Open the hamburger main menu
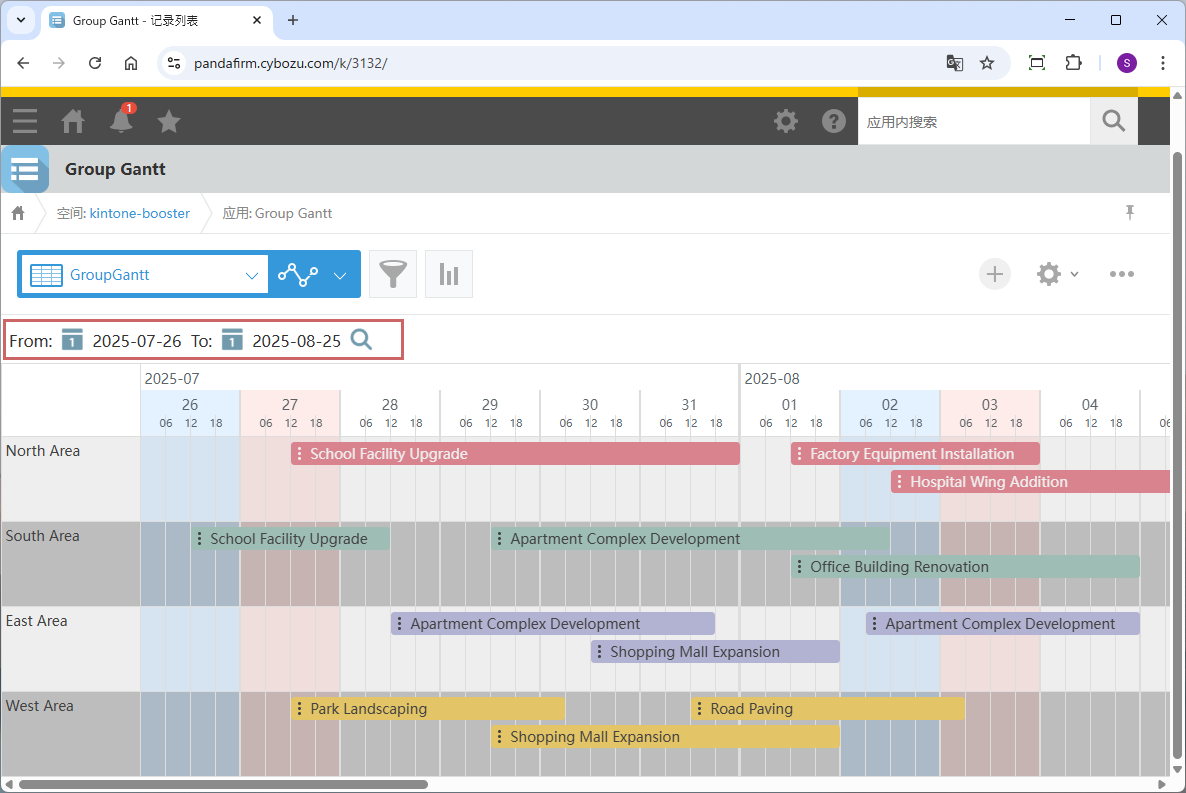This screenshot has height=793, width=1186. coord(25,121)
